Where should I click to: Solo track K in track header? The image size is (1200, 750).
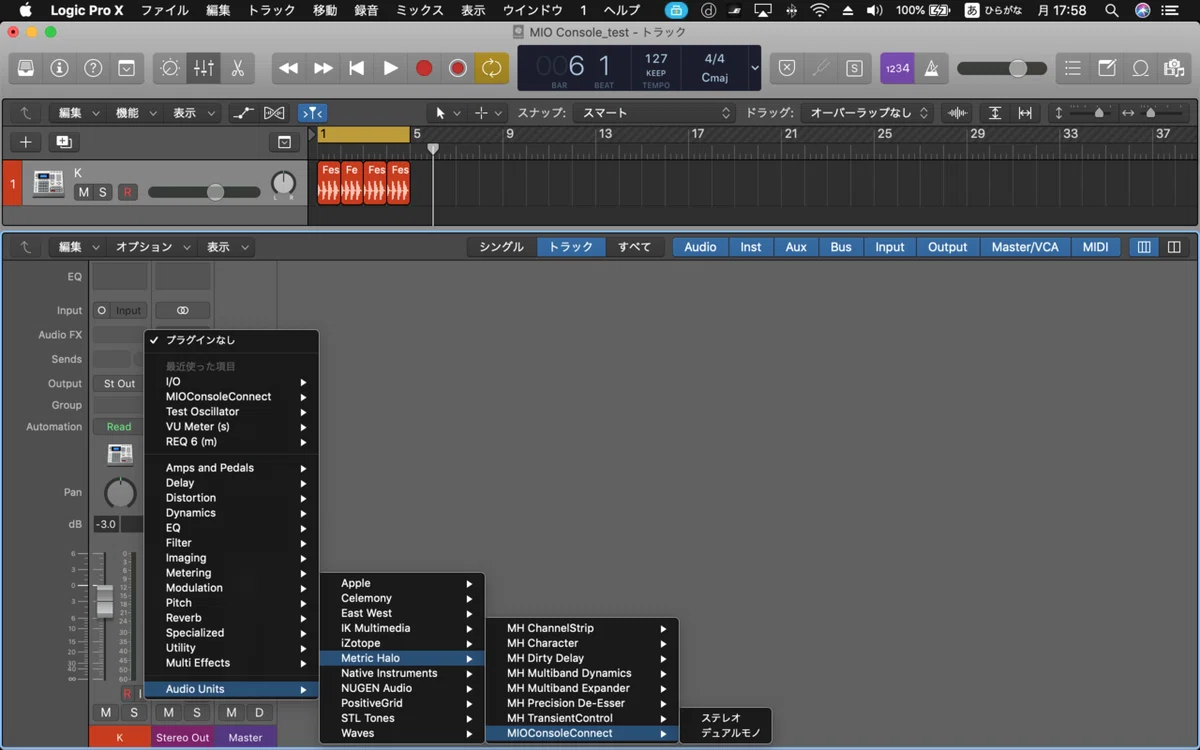102,192
